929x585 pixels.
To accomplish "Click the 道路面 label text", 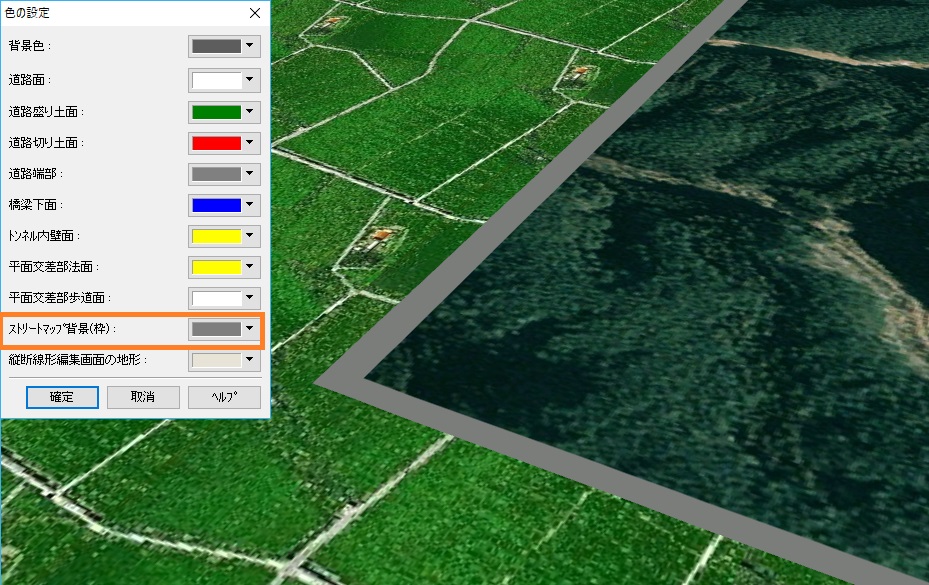I will tap(30, 79).
